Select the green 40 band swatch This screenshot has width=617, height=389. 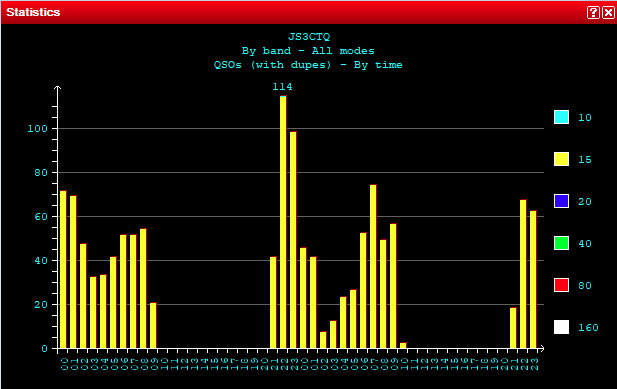click(561, 243)
